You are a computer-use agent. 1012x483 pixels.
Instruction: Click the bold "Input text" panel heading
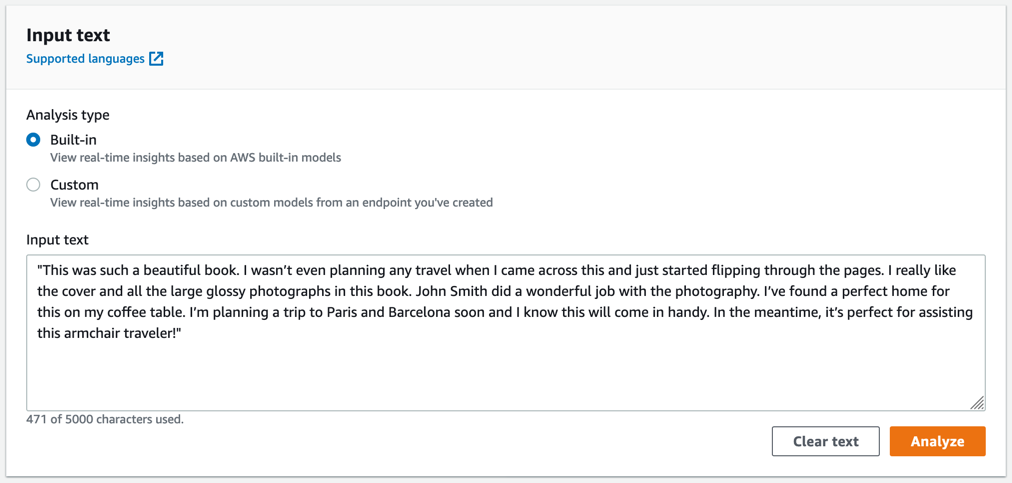pos(68,35)
